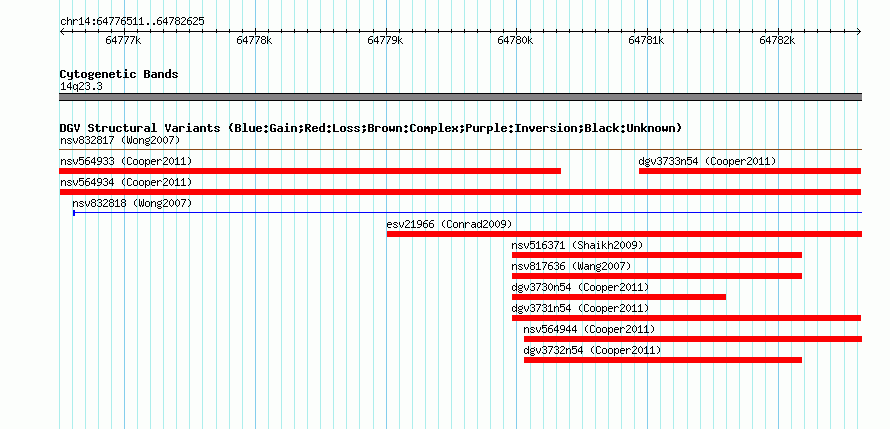Click the nsv564944 red loss bar

[692, 339]
